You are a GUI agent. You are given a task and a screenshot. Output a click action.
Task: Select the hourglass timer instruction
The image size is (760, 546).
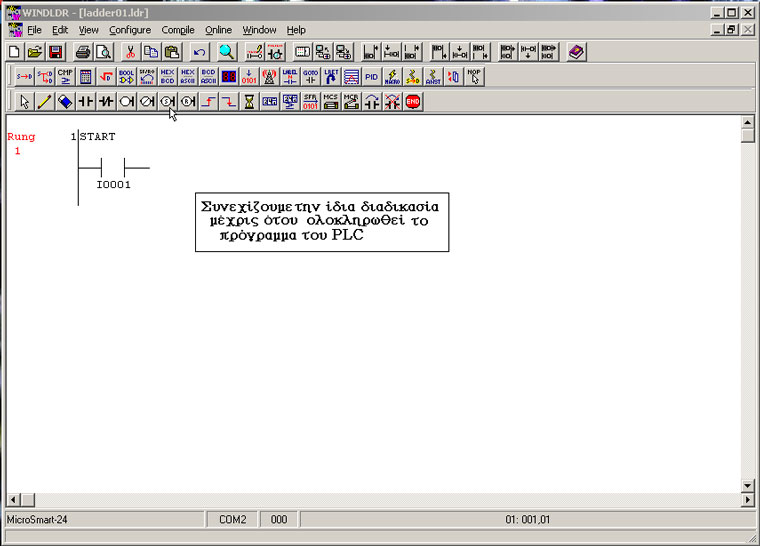tap(249, 101)
